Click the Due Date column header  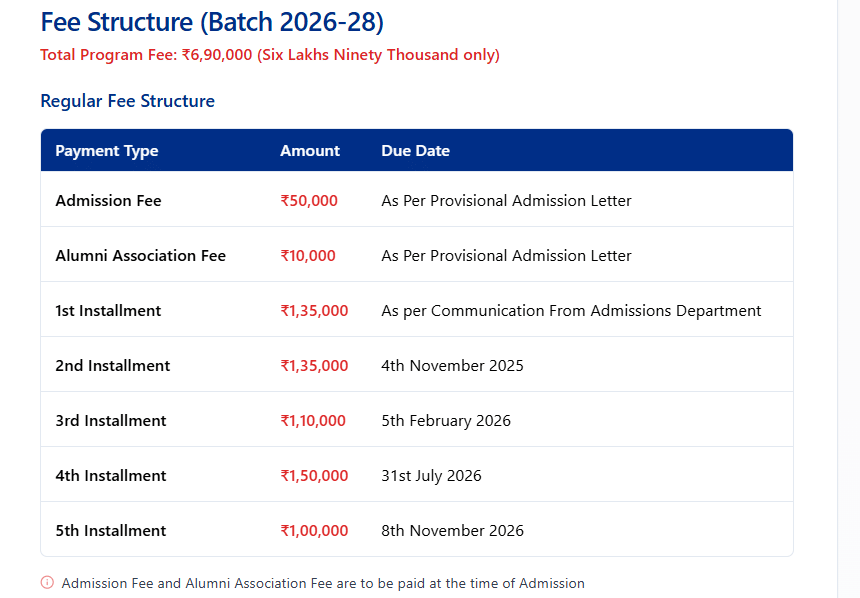tap(415, 151)
